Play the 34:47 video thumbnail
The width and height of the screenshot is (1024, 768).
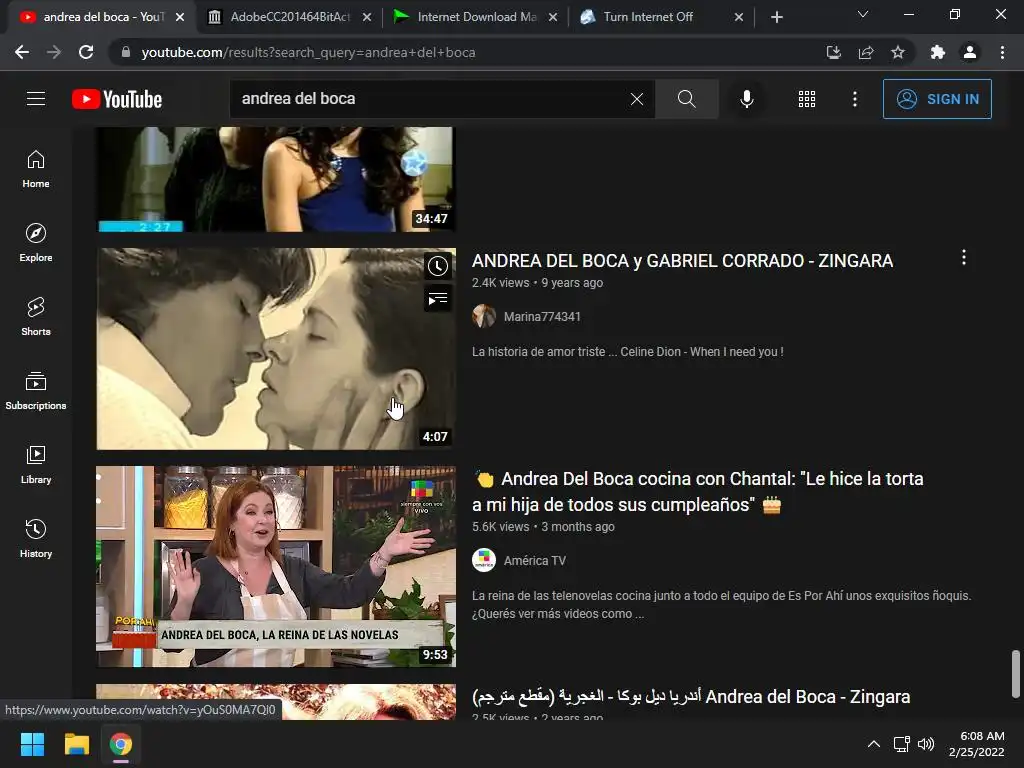(x=276, y=179)
